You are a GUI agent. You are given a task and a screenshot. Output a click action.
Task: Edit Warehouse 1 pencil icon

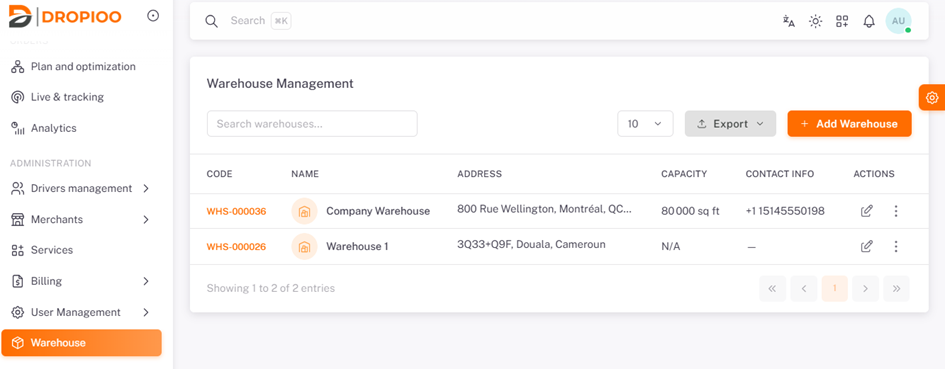tap(867, 247)
